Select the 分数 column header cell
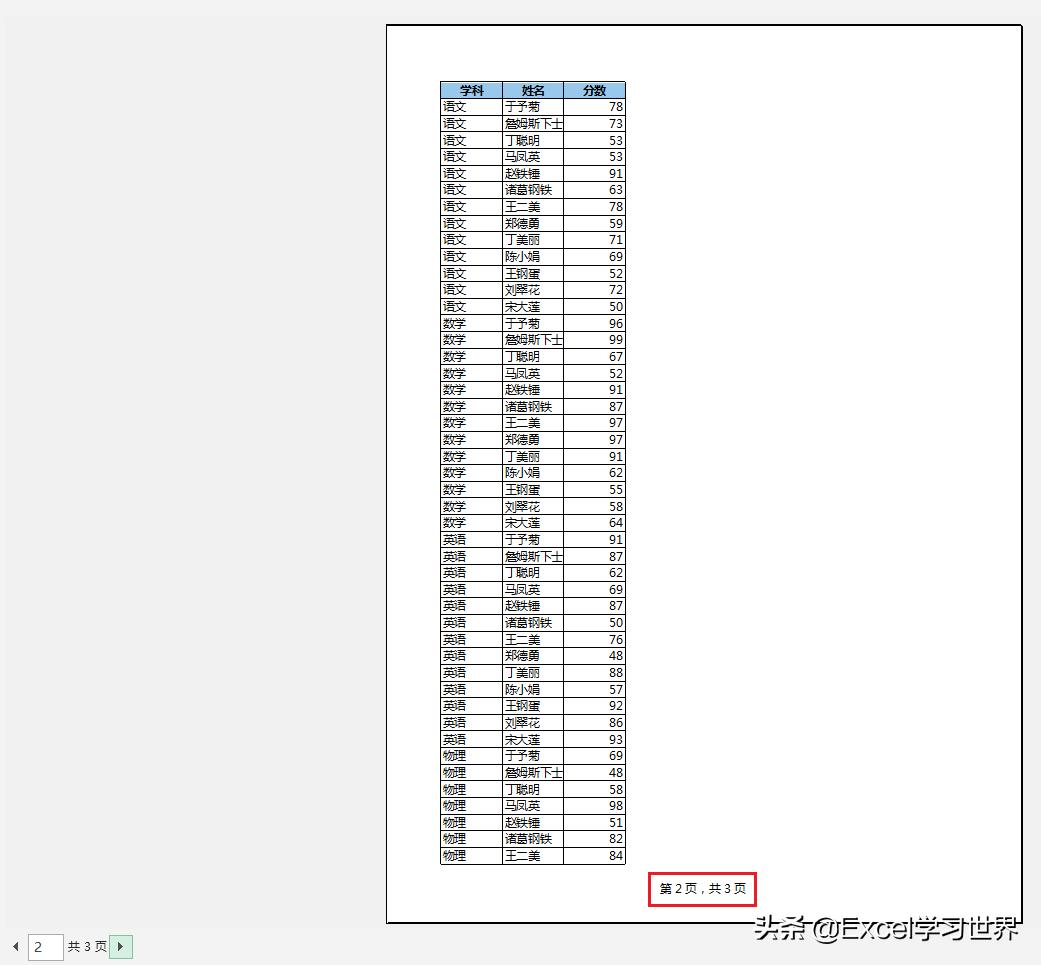 (x=596, y=89)
